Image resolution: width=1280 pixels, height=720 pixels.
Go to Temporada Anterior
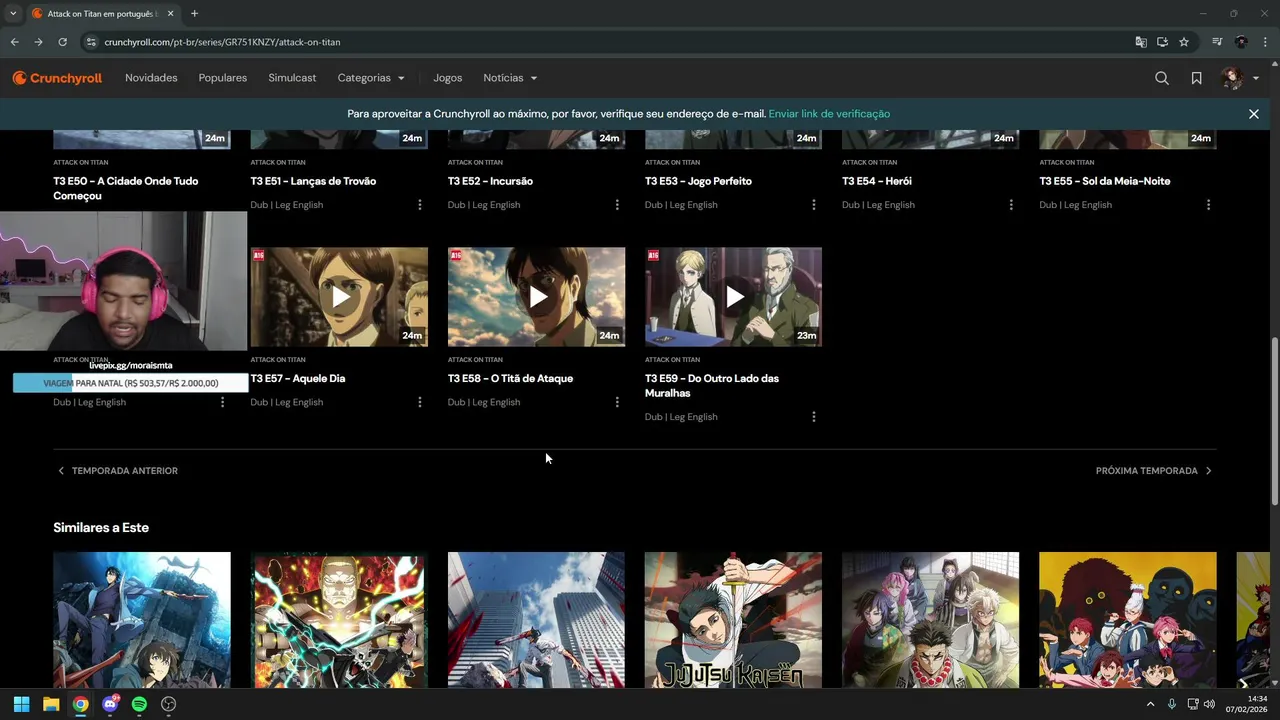(117, 471)
